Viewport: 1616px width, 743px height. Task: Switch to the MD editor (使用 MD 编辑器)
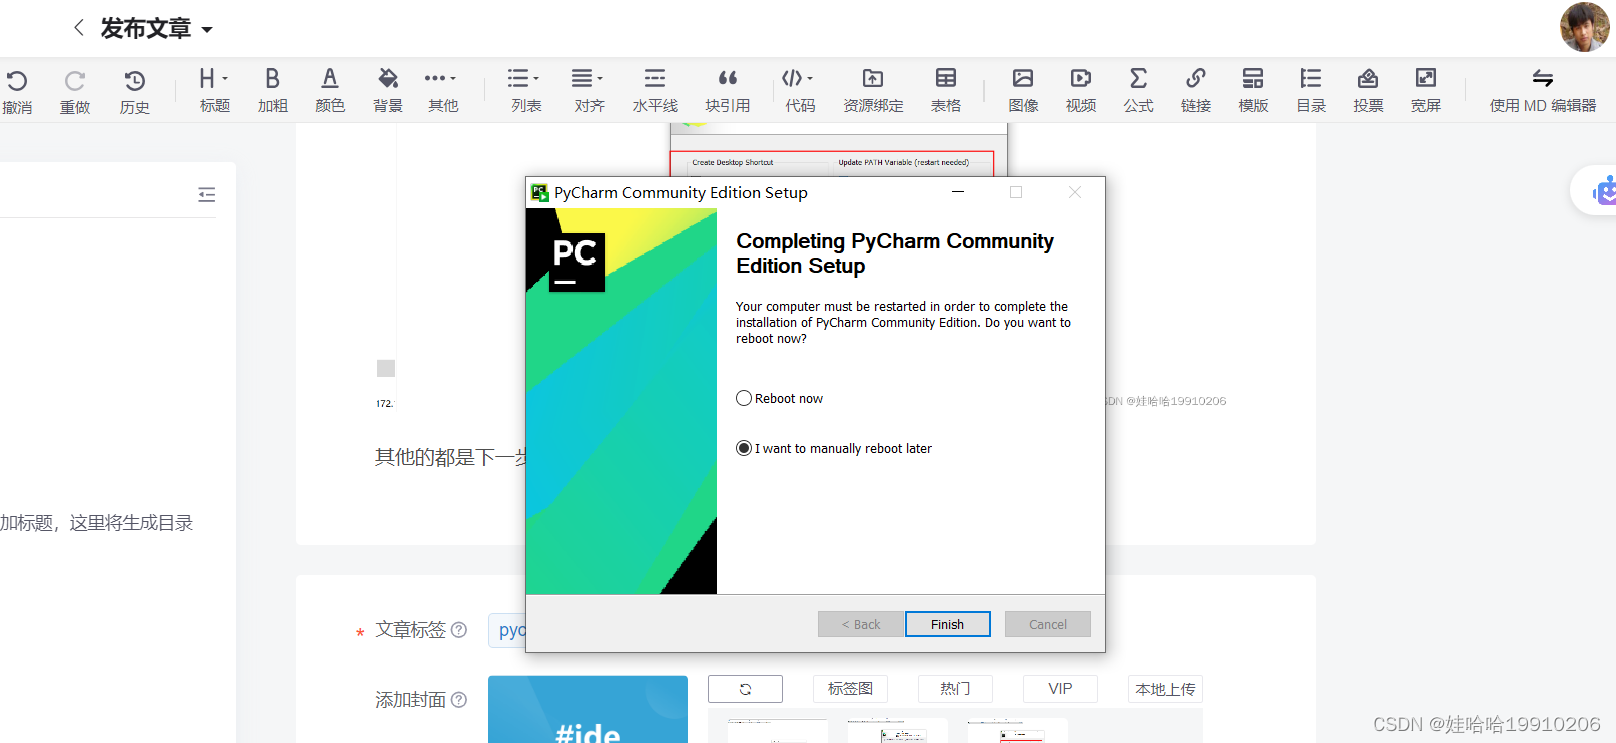click(x=1543, y=90)
